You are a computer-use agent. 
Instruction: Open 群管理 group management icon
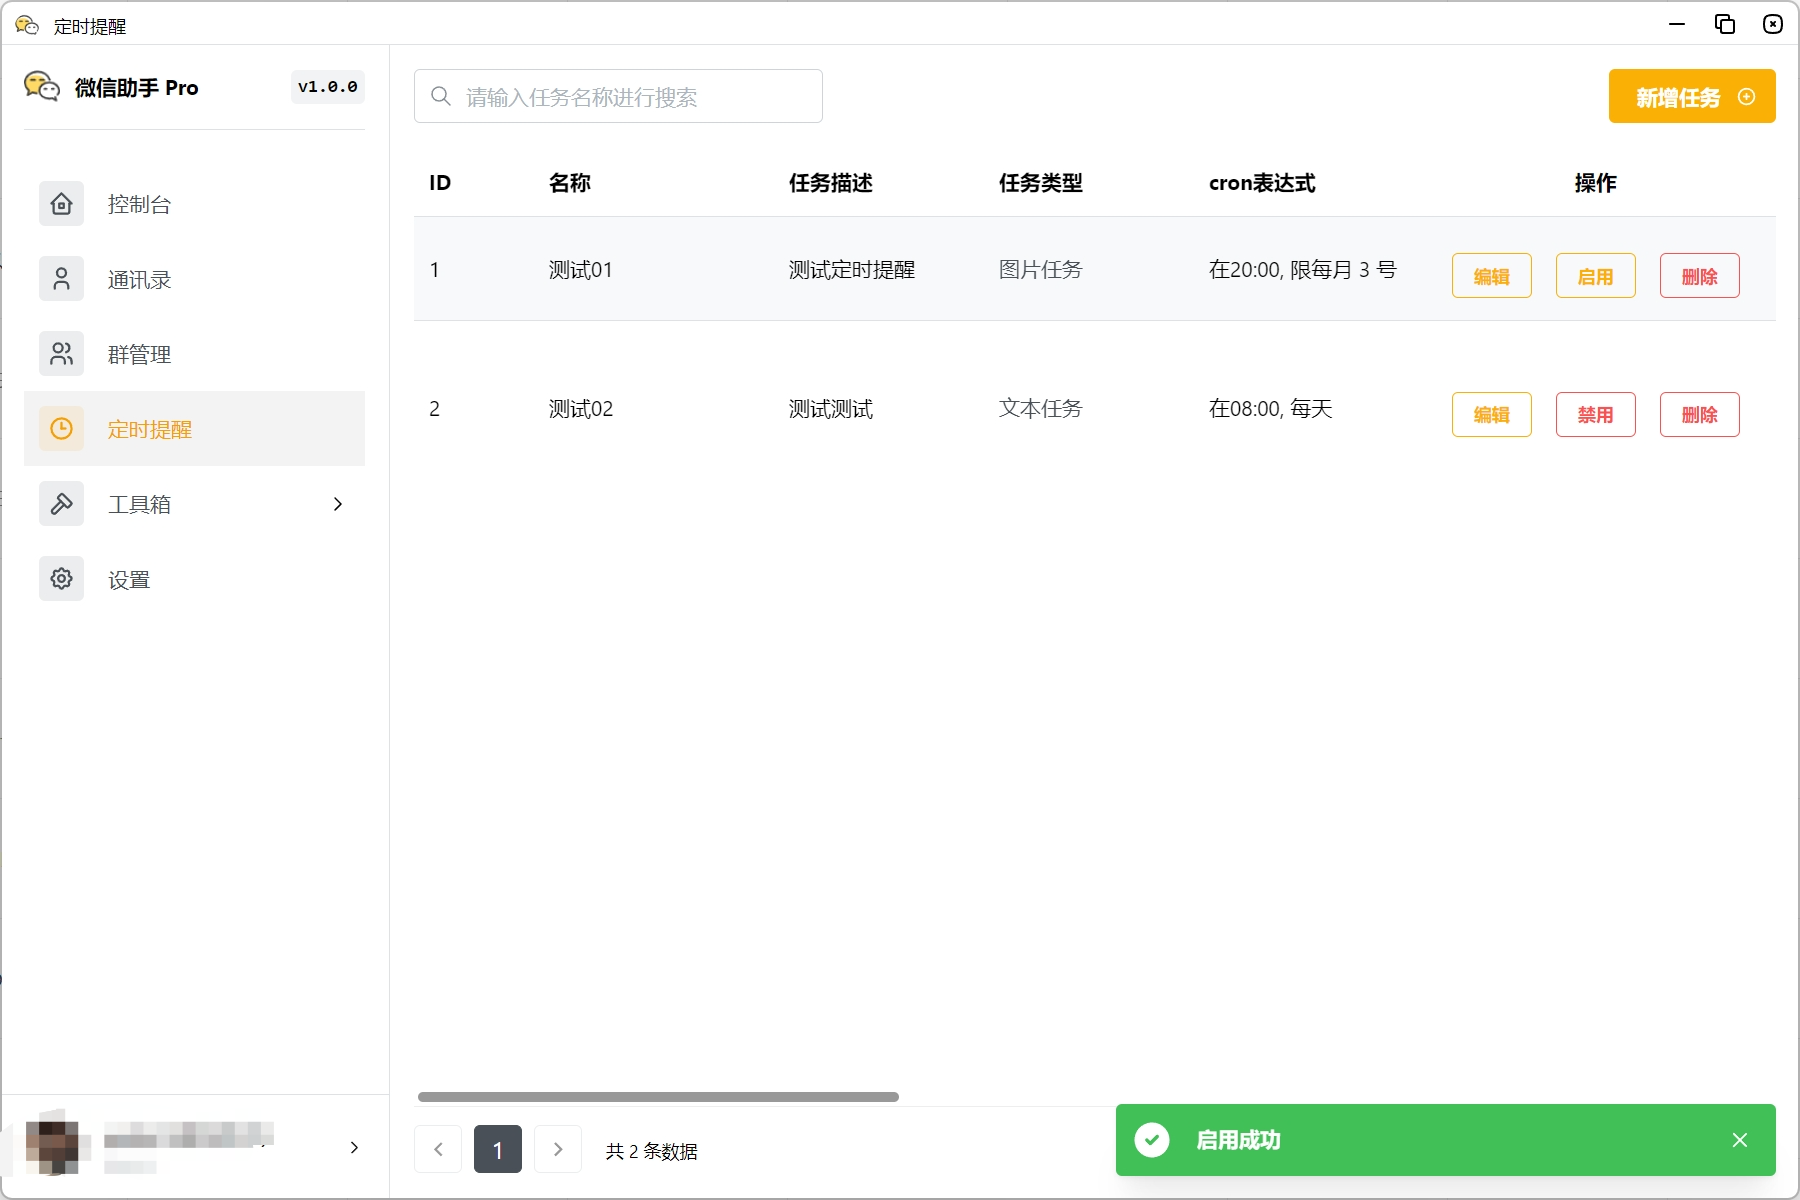coord(61,353)
